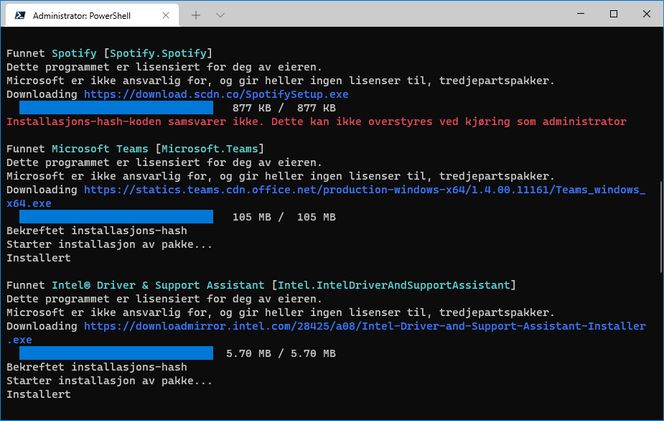This screenshot has height=421, width=664.
Task: Click the '5.70 MB / 5.70 MB' size text
Action: [x=281, y=354]
